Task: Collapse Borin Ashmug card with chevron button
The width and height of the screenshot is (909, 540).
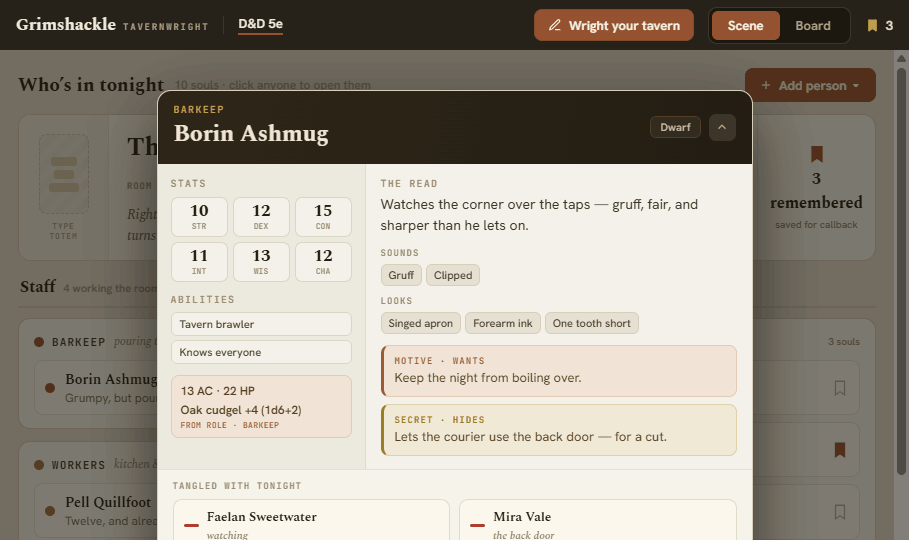Action: pyautogui.click(x=722, y=128)
